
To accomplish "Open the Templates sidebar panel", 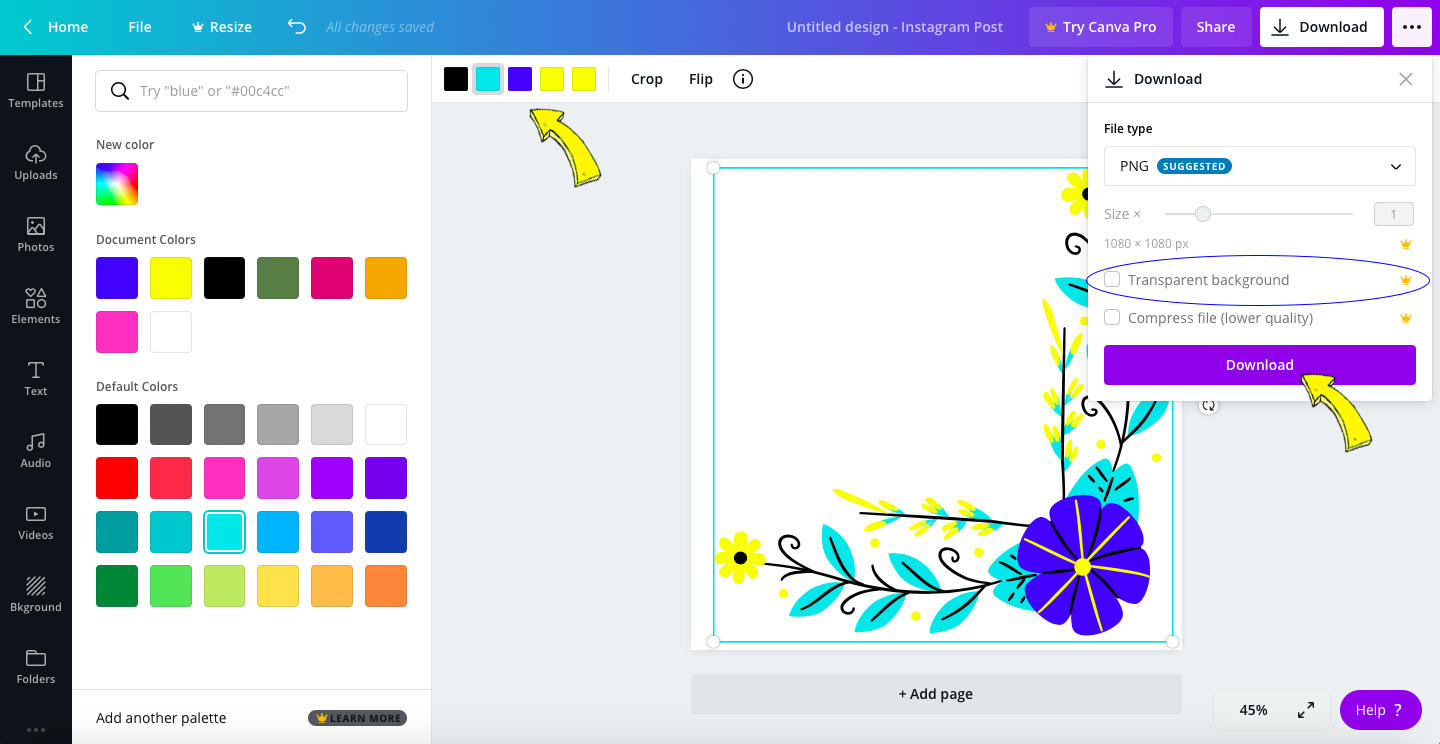I will 36,90.
